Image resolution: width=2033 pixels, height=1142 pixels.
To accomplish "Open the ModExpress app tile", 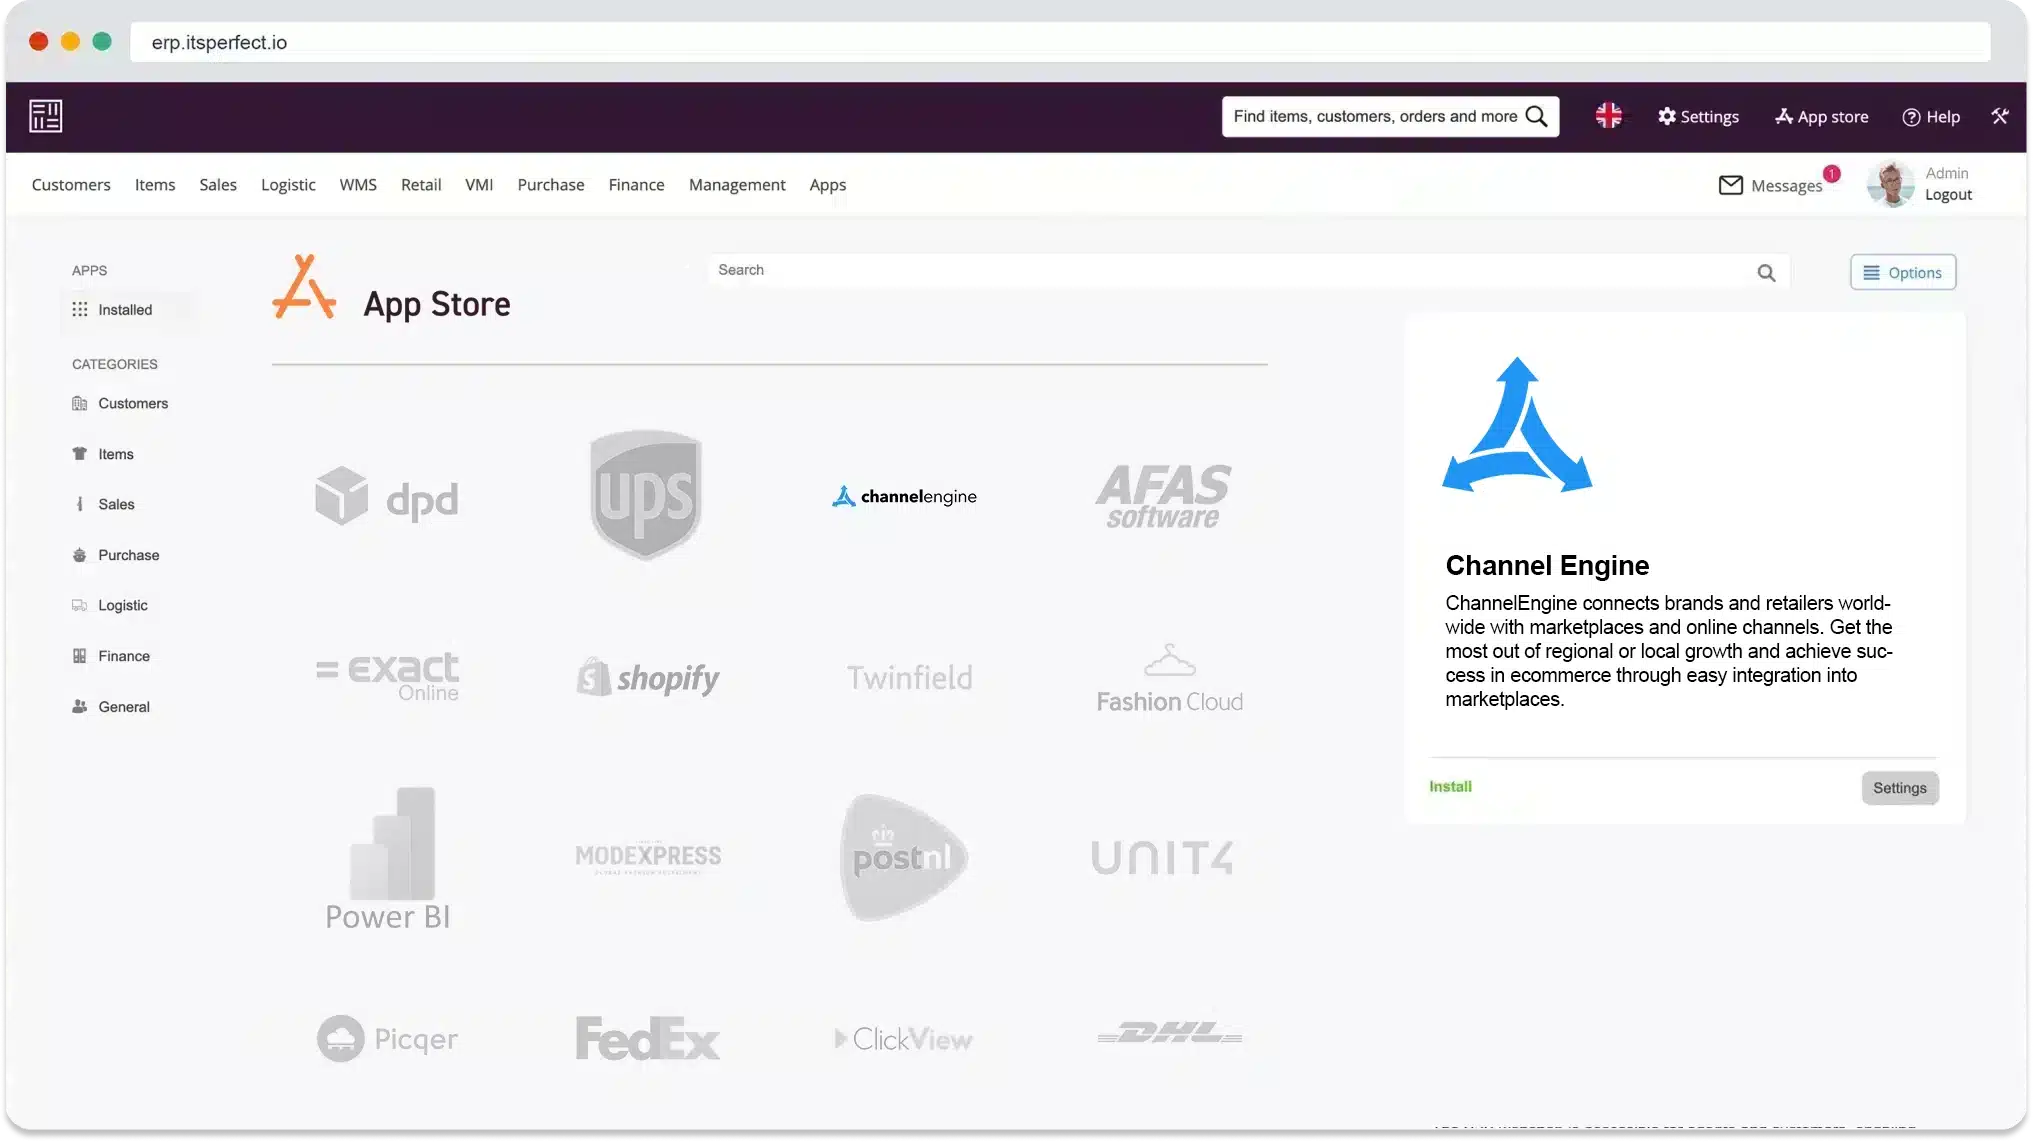I will [648, 857].
